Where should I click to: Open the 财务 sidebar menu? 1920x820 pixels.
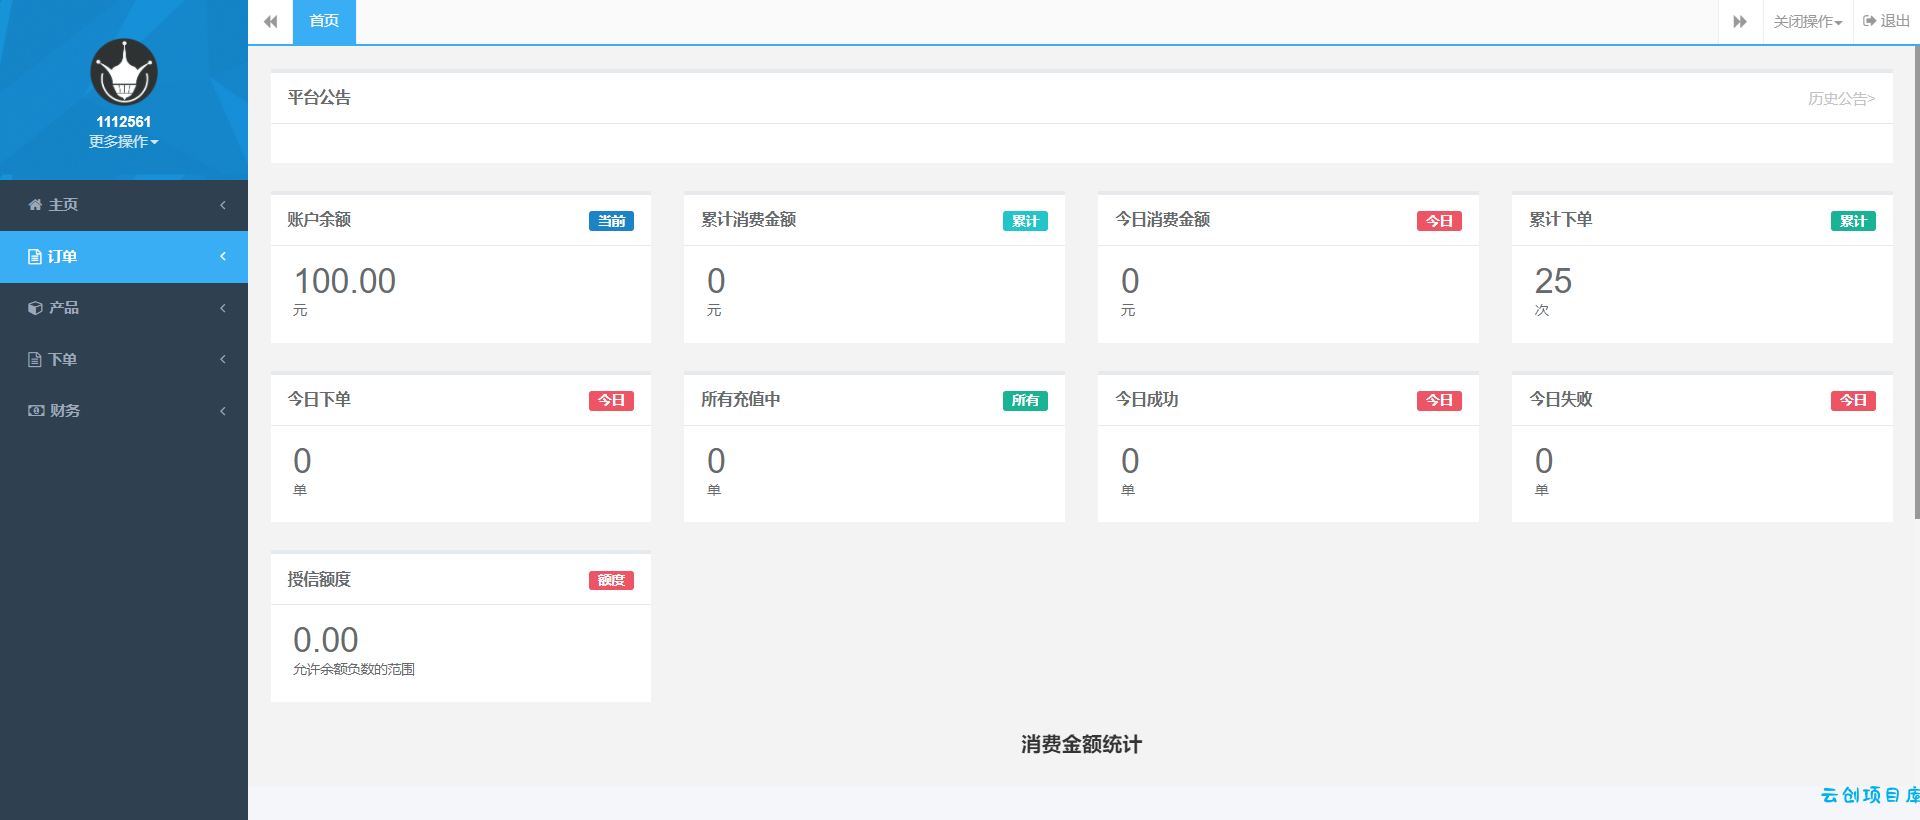[124, 411]
